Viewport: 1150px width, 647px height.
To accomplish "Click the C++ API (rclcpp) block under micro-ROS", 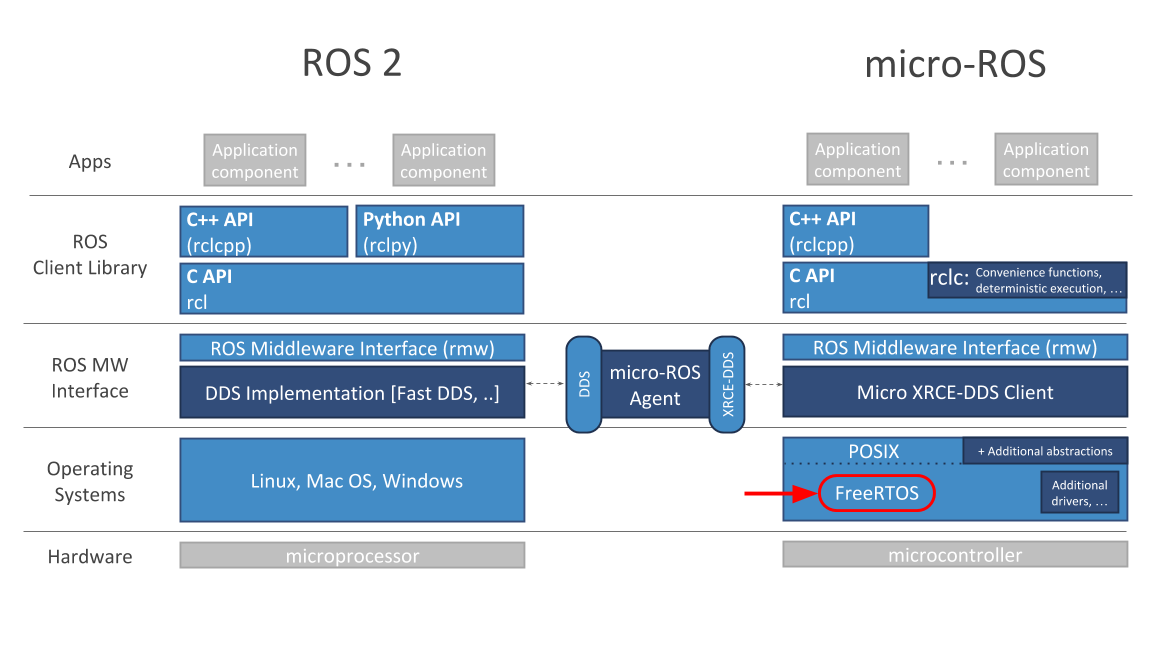I will (x=855, y=231).
